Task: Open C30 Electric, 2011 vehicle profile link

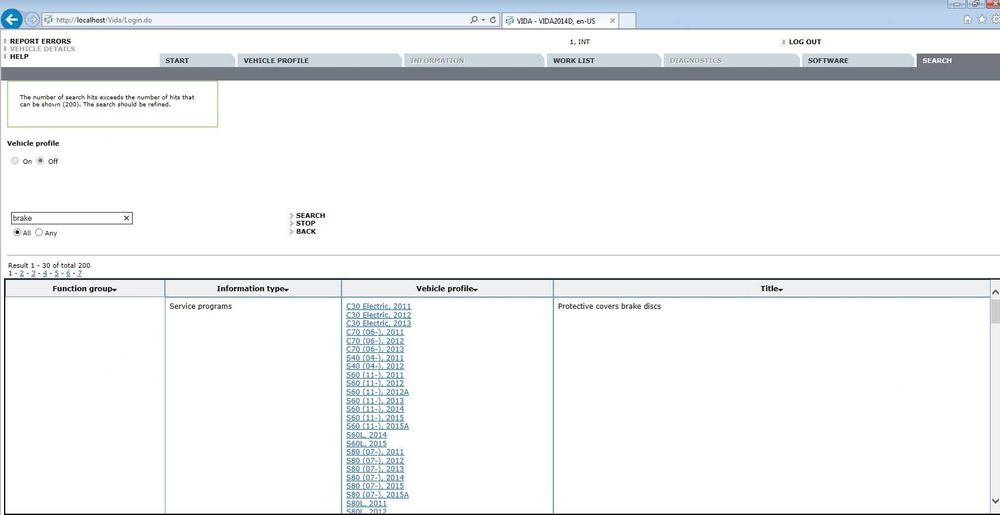Action: pos(379,307)
